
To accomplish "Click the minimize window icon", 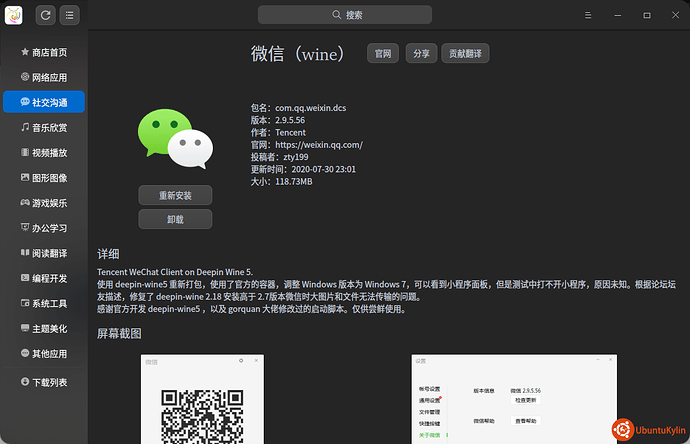I will point(618,15).
